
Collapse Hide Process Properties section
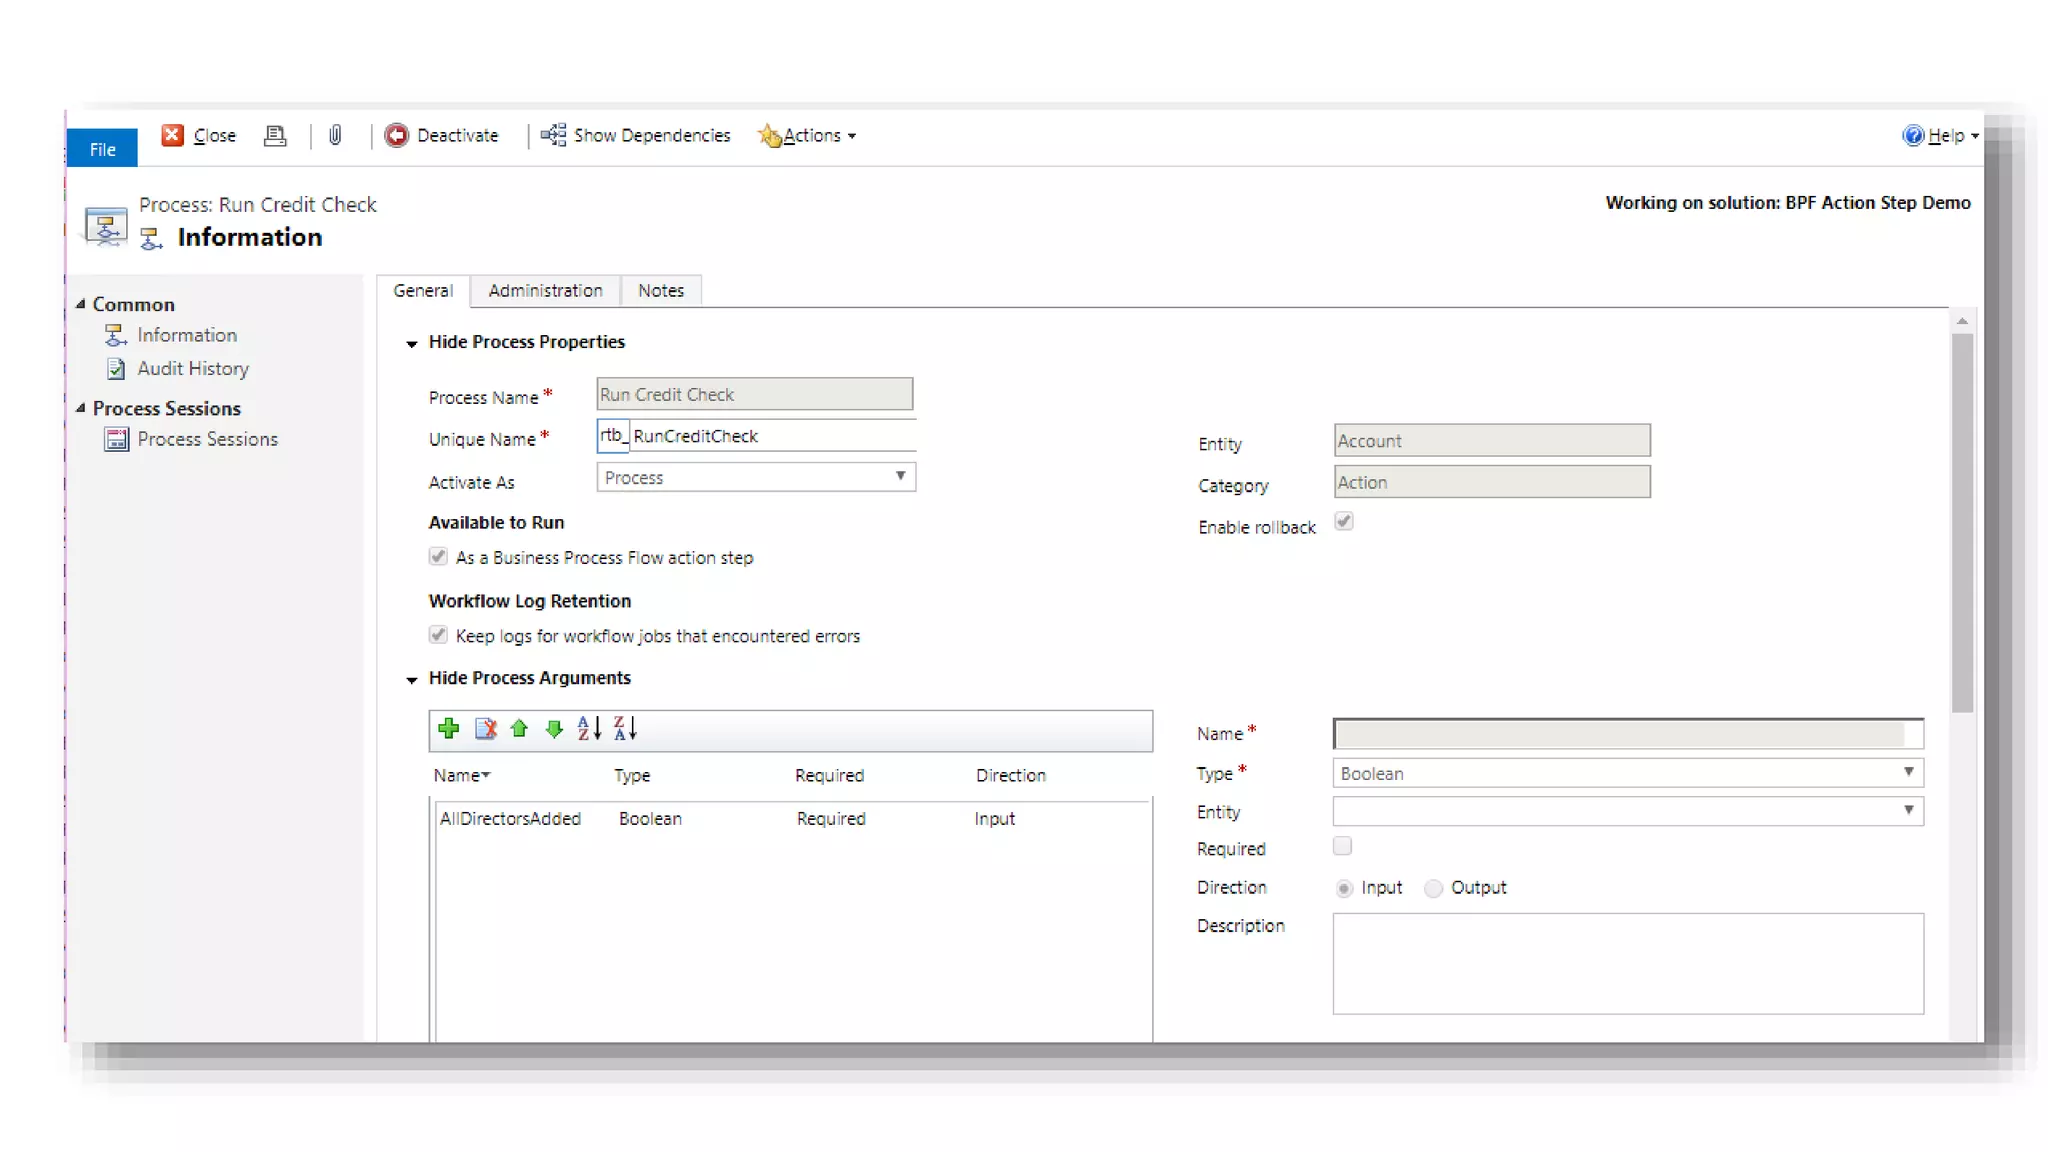tap(412, 343)
